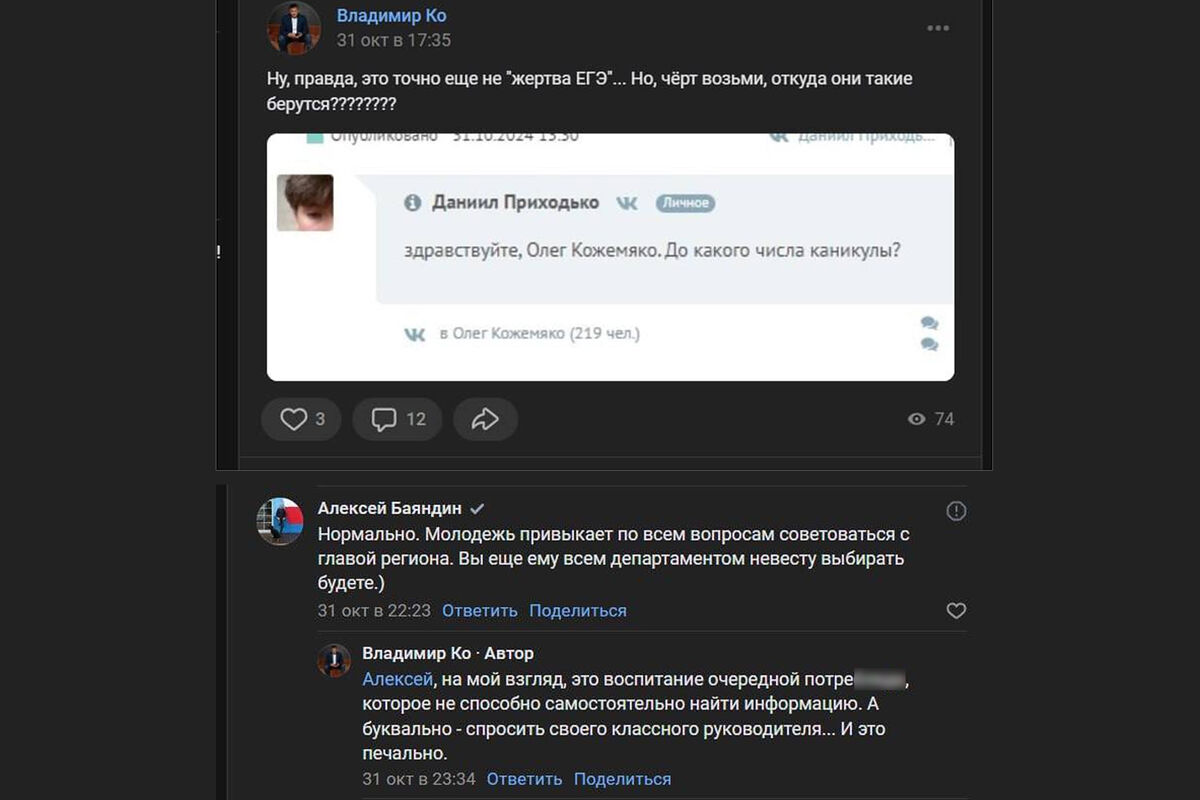Share the post using arrow icon
Image resolution: width=1200 pixels, height=800 pixels.
click(x=485, y=420)
